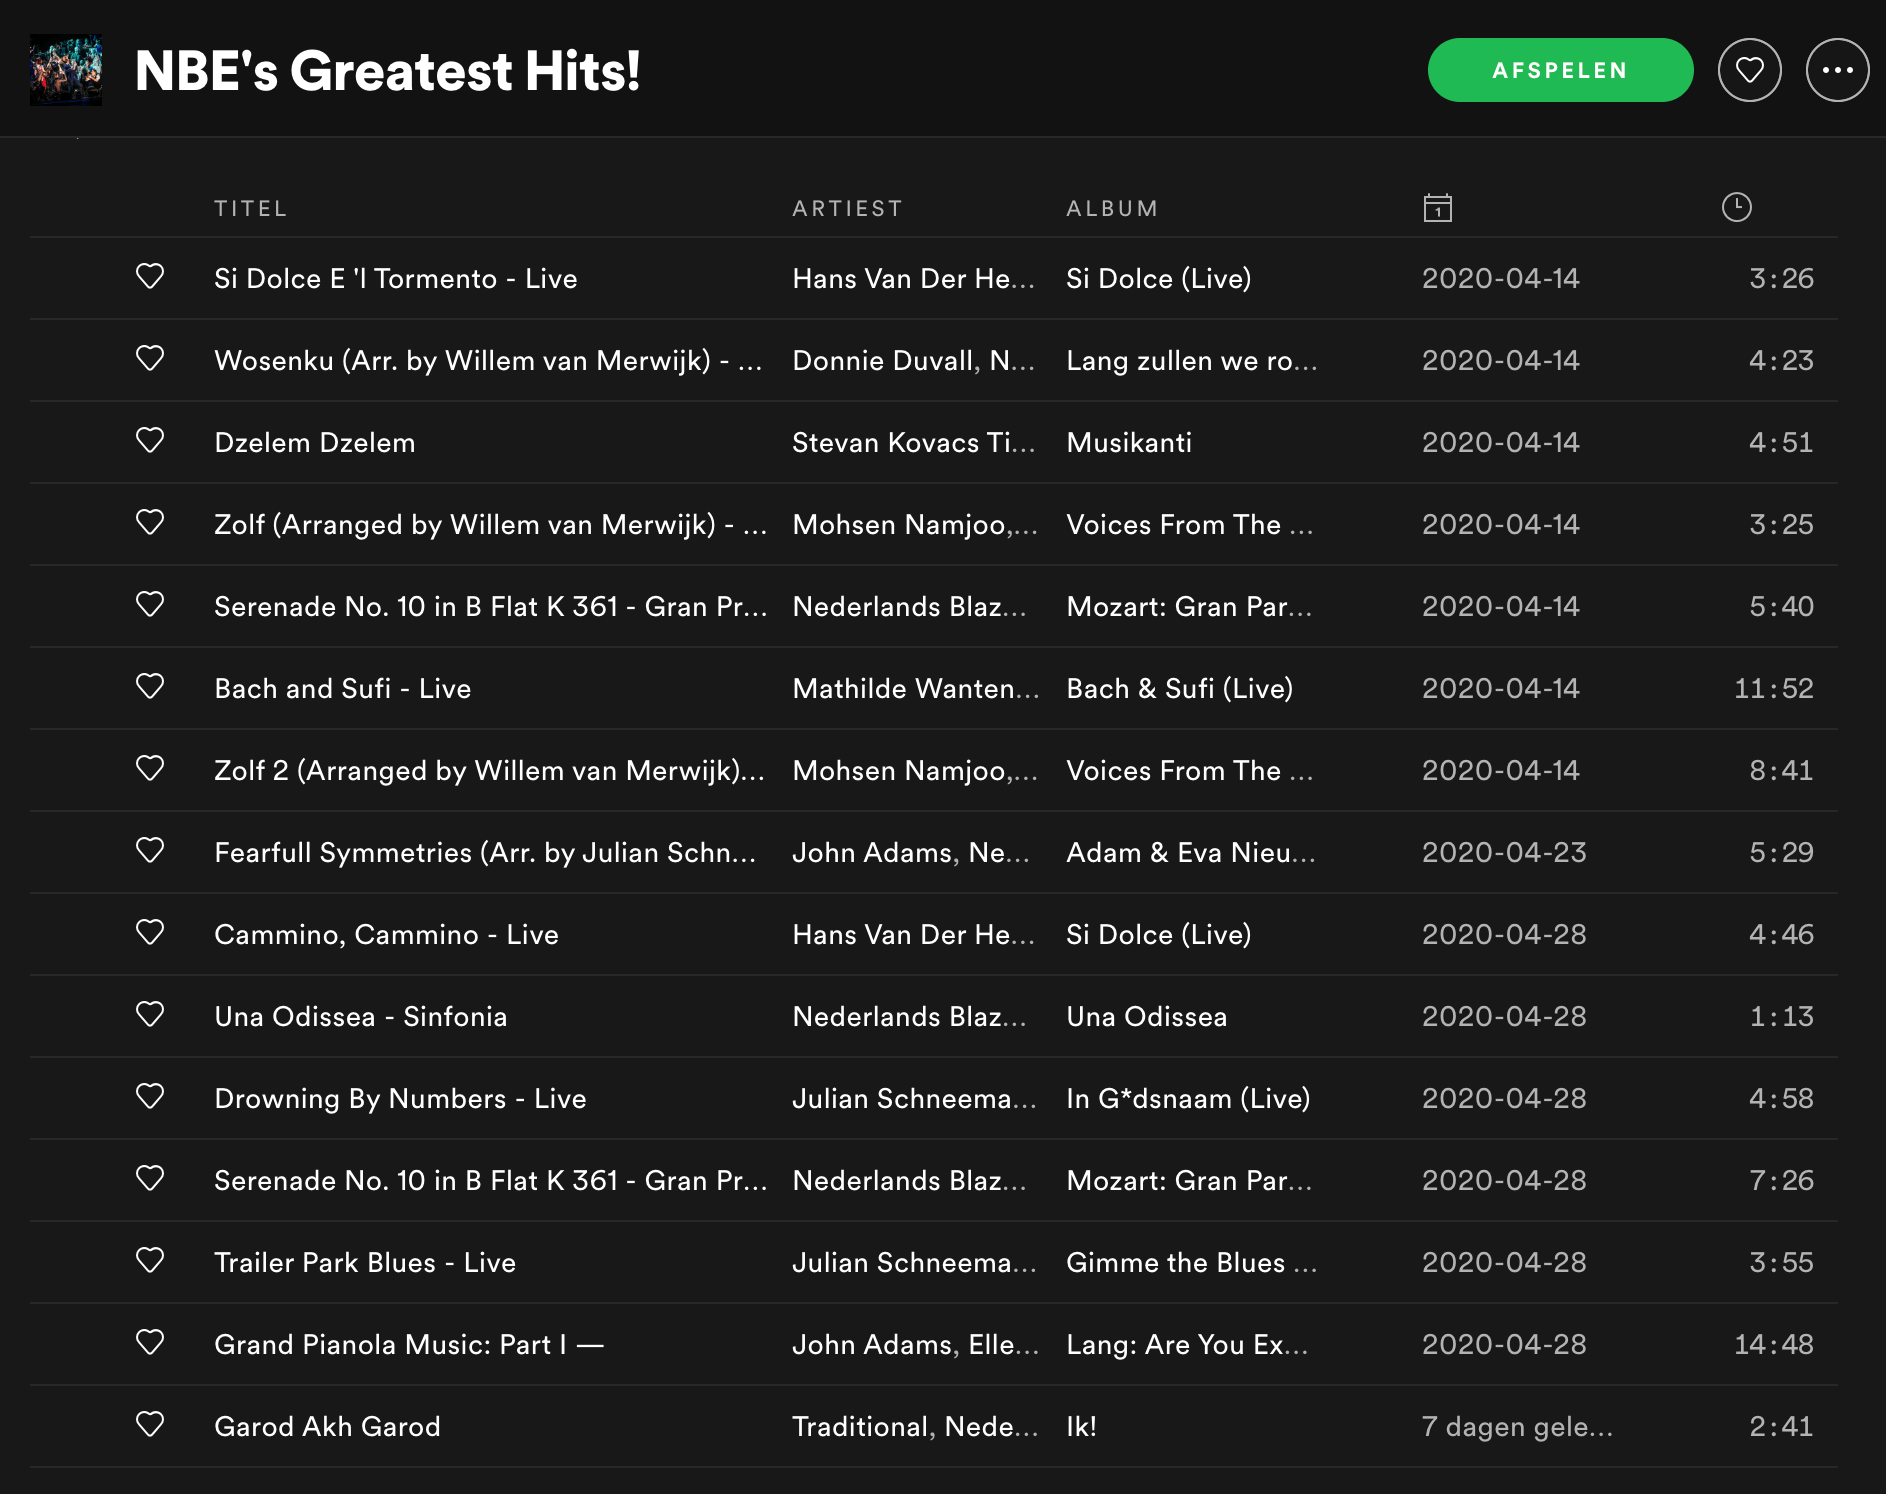Sort by duration clock icon

coord(1736,207)
